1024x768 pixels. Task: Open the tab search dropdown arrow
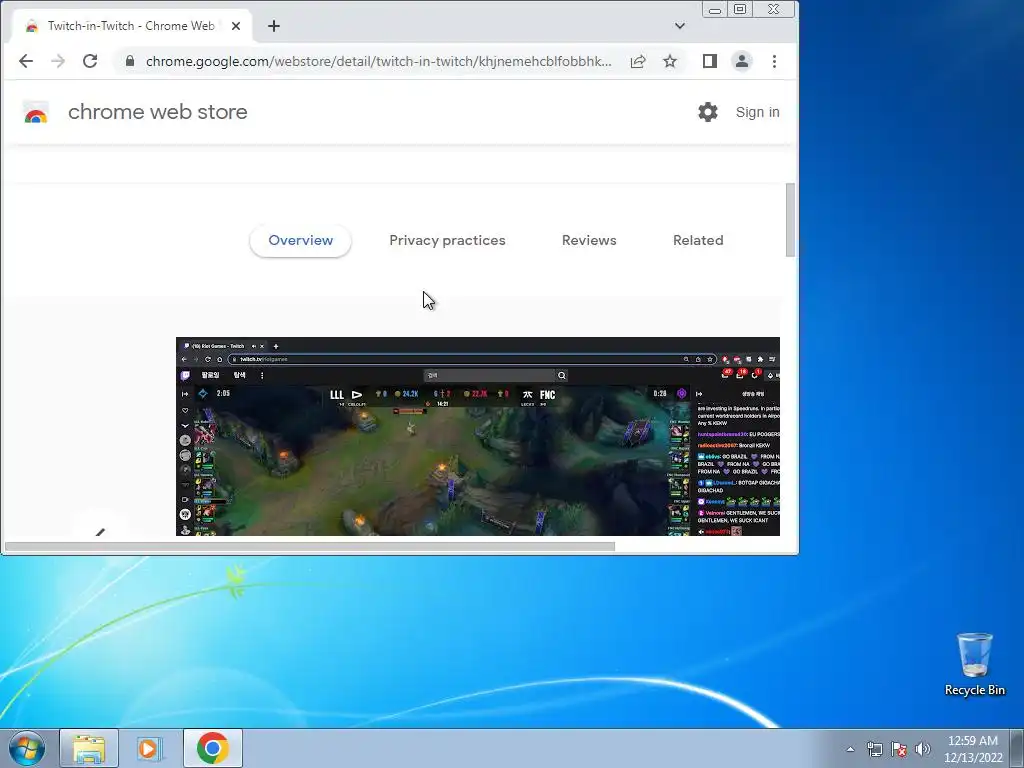680,26
